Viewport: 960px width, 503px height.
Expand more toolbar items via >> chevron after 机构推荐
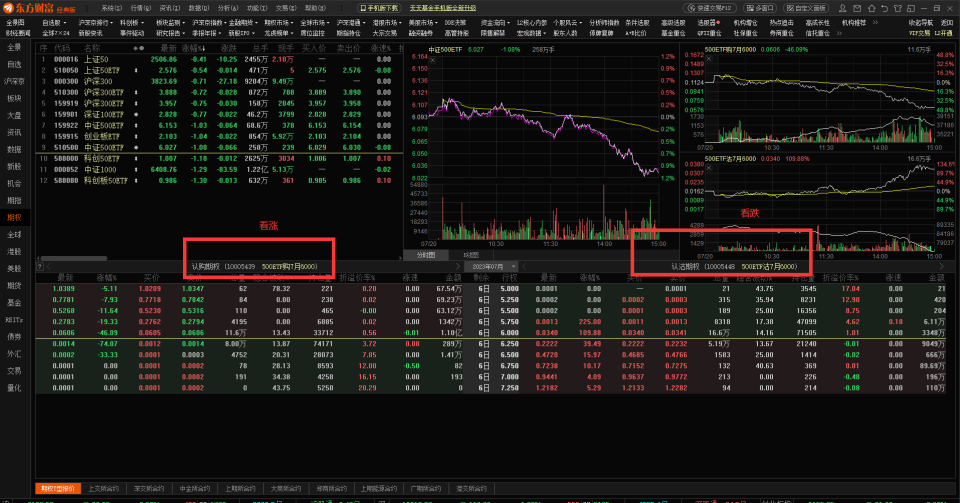(x=876, y=23)
